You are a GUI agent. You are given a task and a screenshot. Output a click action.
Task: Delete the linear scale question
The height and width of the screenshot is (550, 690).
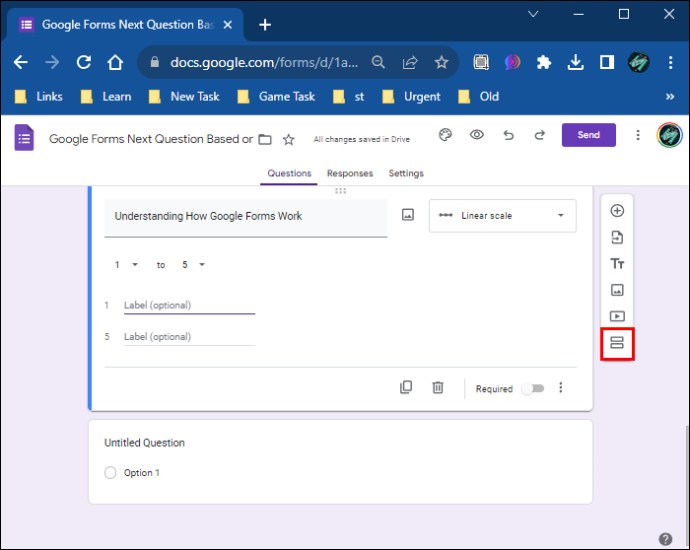coord(437,387)
